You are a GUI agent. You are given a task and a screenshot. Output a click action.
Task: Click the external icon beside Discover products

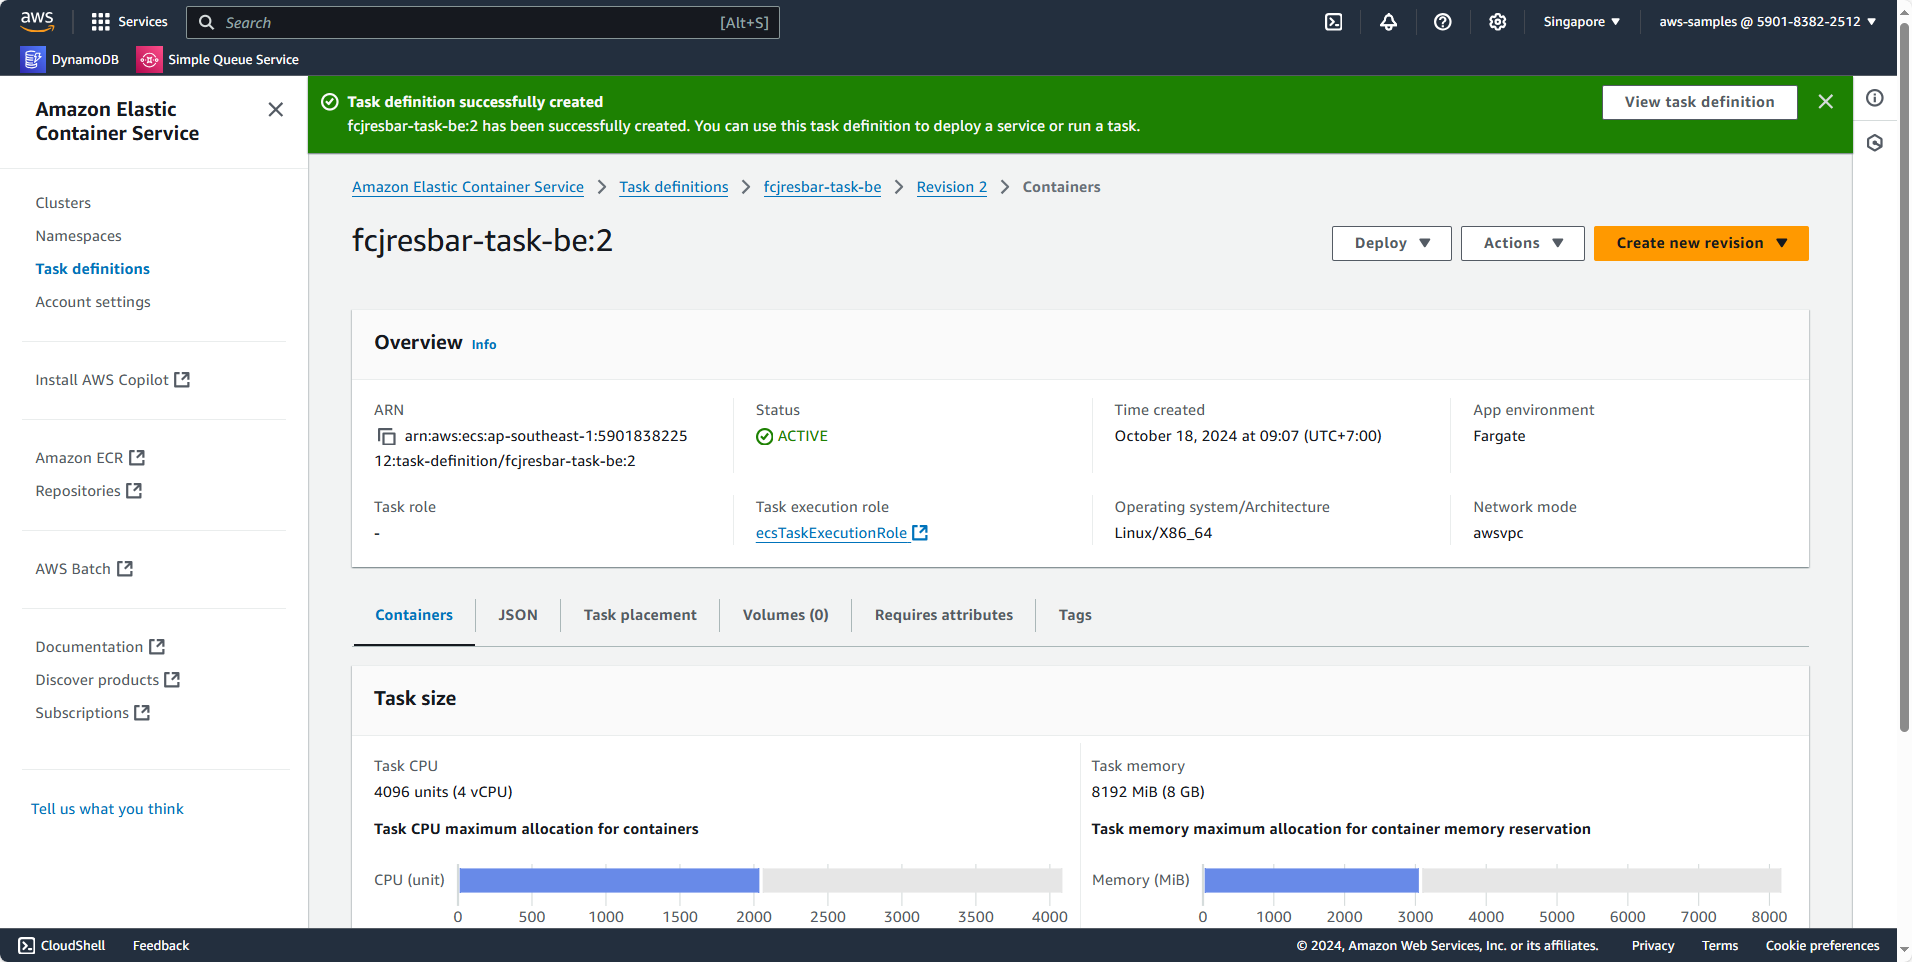point(172,680)
